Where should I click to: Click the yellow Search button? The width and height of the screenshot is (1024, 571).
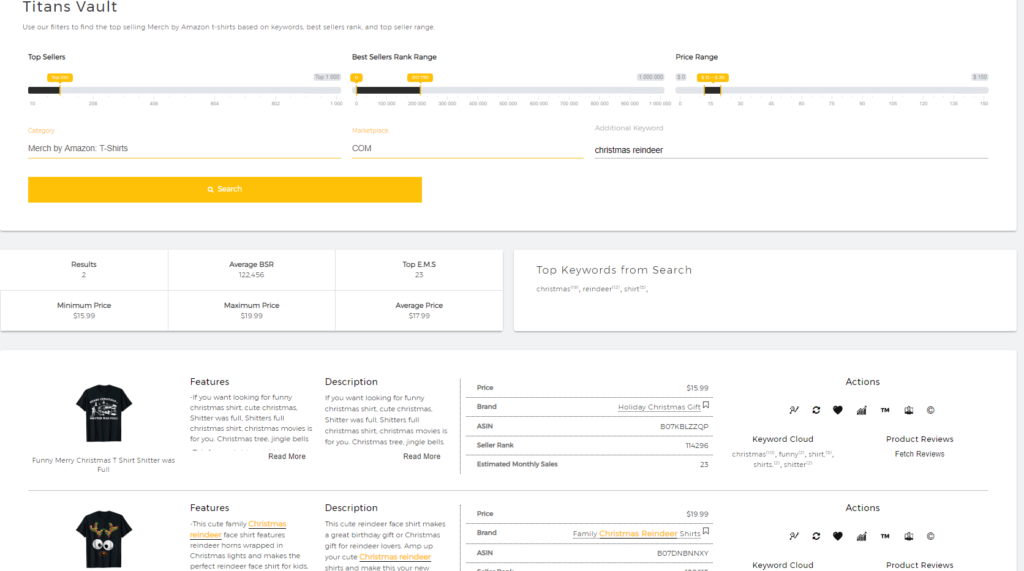[225, 189]
